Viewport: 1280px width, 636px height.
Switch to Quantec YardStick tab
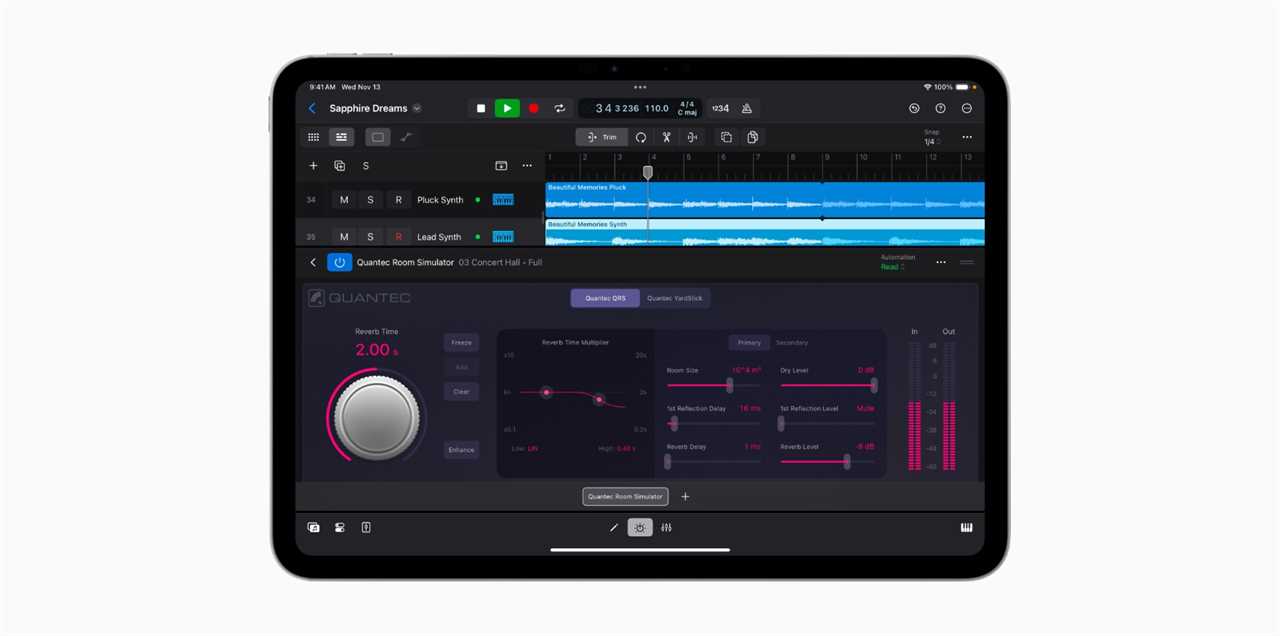[674, 298]
